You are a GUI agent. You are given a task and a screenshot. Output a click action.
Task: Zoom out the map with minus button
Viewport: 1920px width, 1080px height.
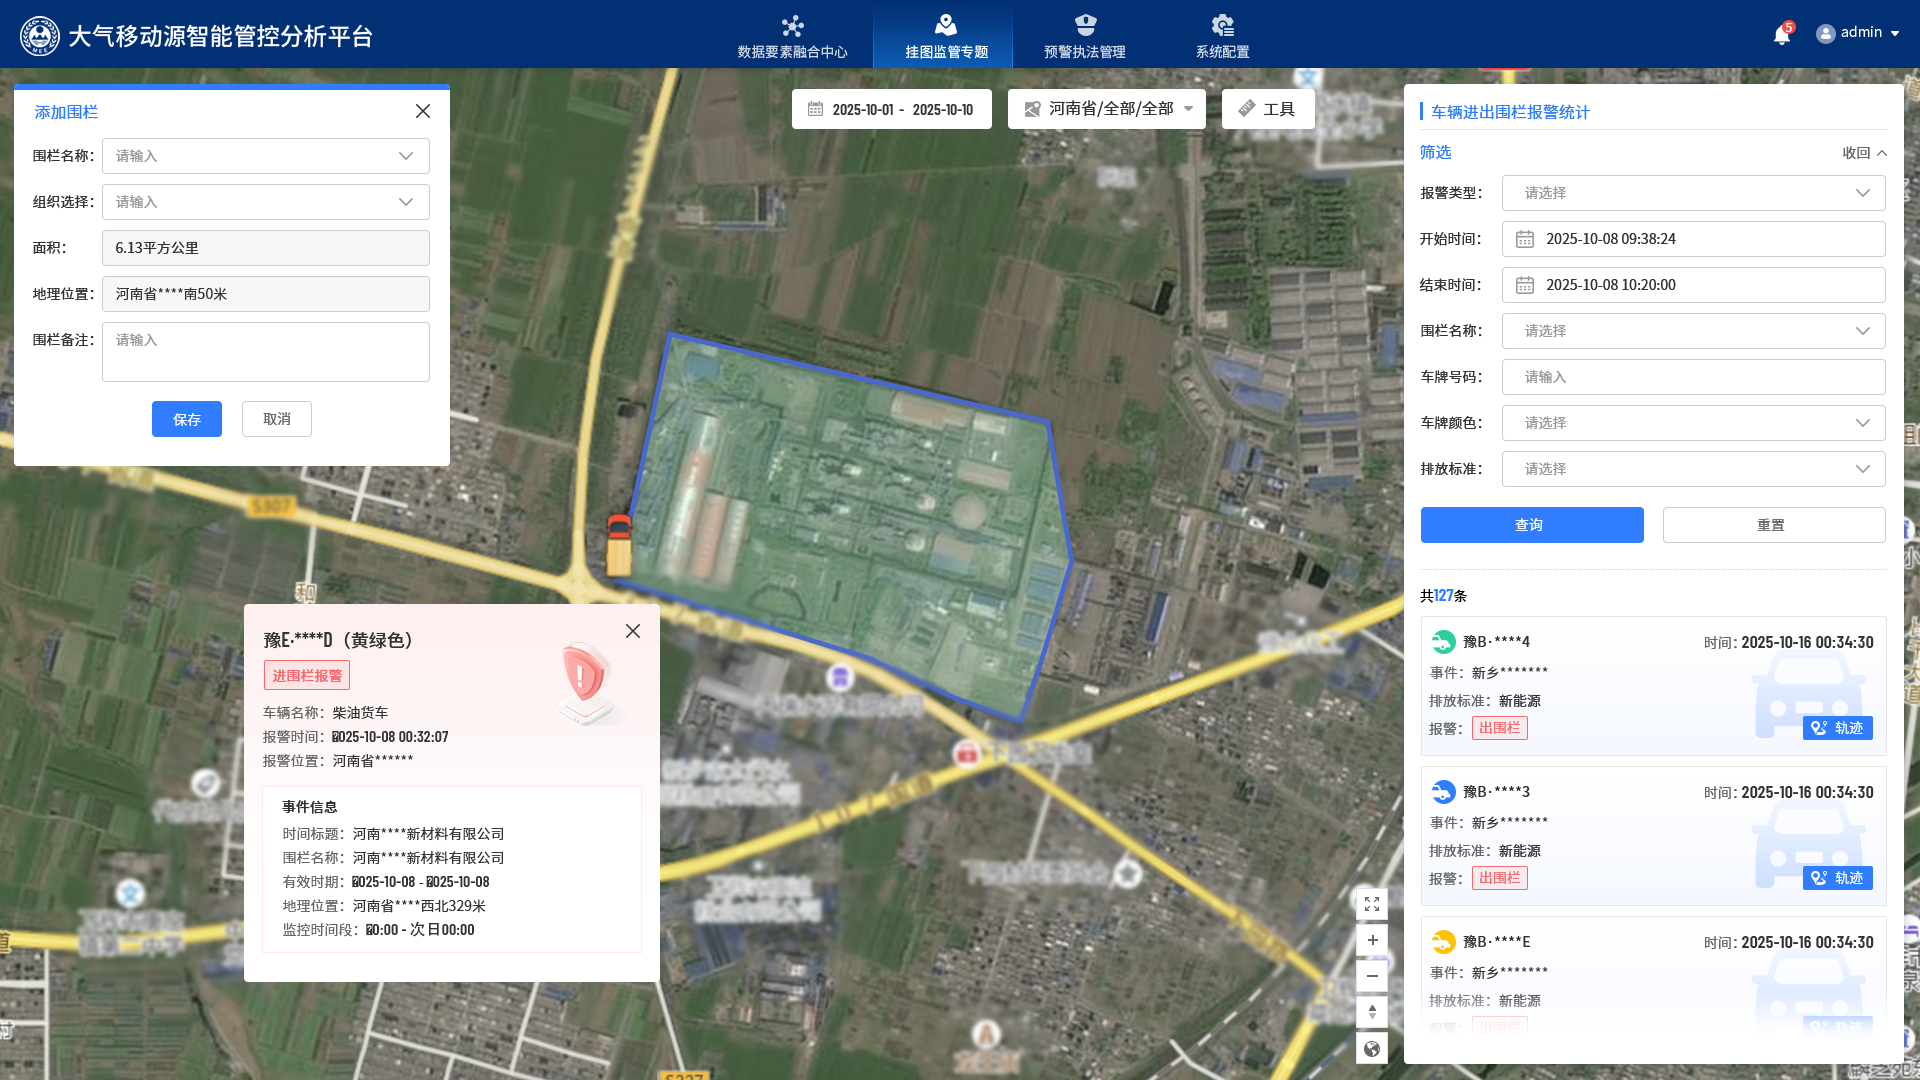click(1372, 976)
